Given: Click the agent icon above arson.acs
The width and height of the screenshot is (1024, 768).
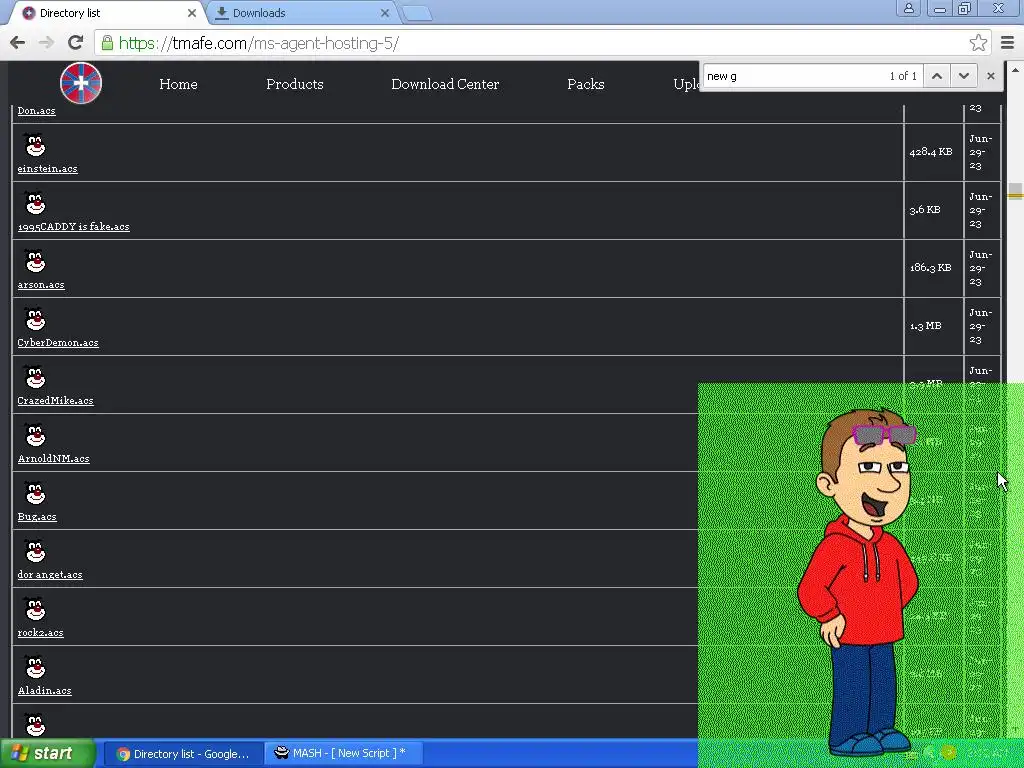Looking at the screenshot, I should click(x=35, y=261).
